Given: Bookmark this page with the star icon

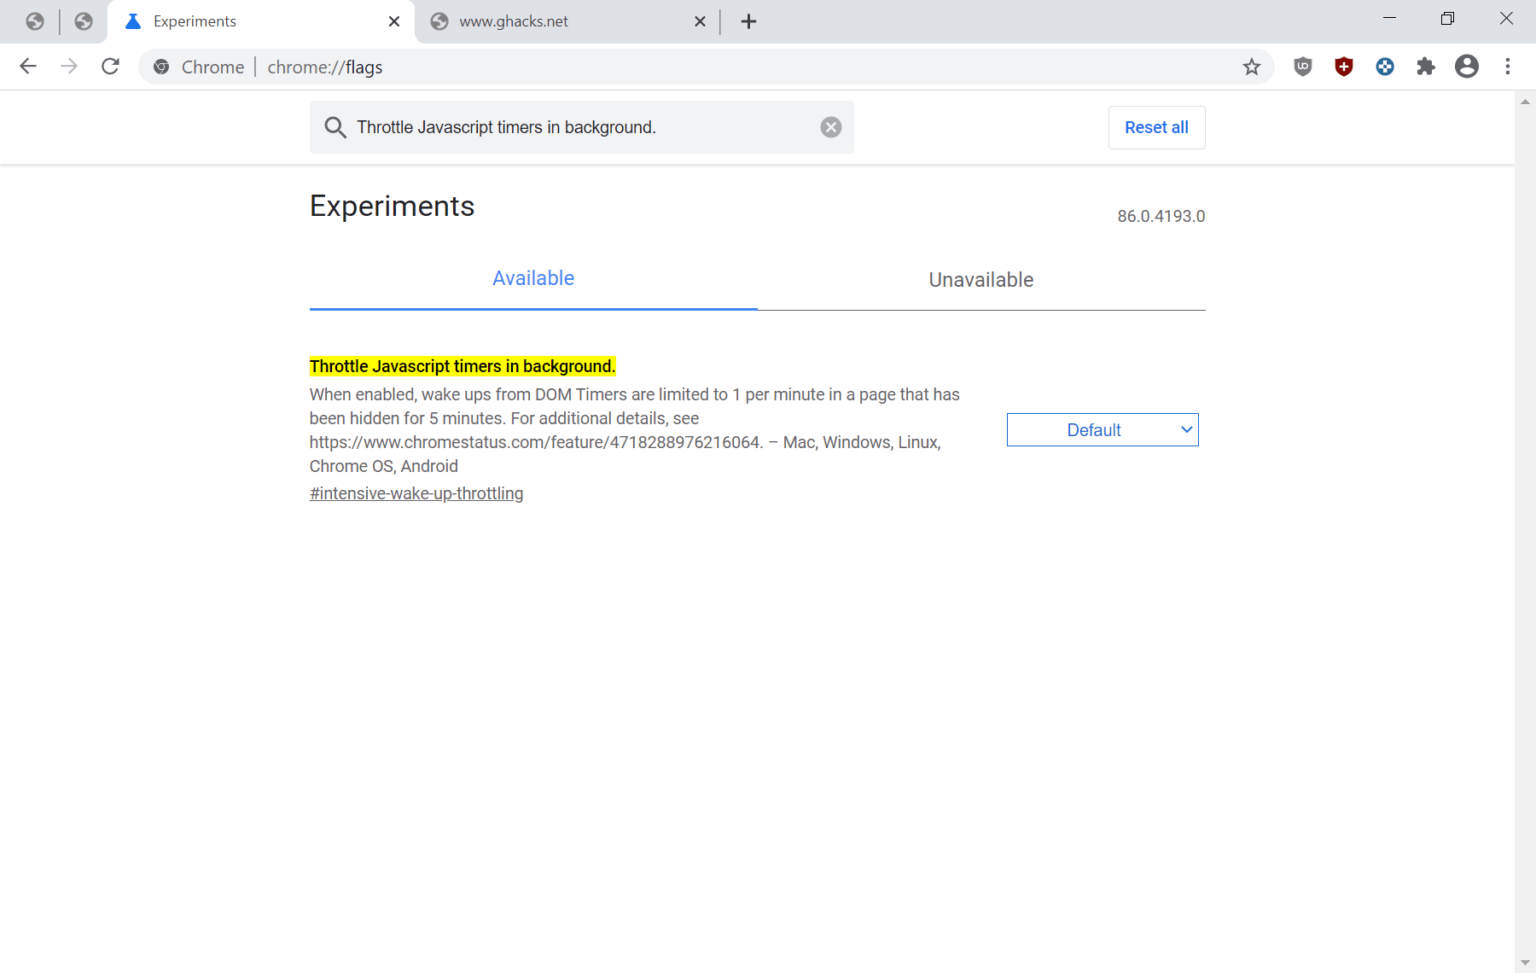Looking at the screenshot, I should click(x=1251, y=67).
